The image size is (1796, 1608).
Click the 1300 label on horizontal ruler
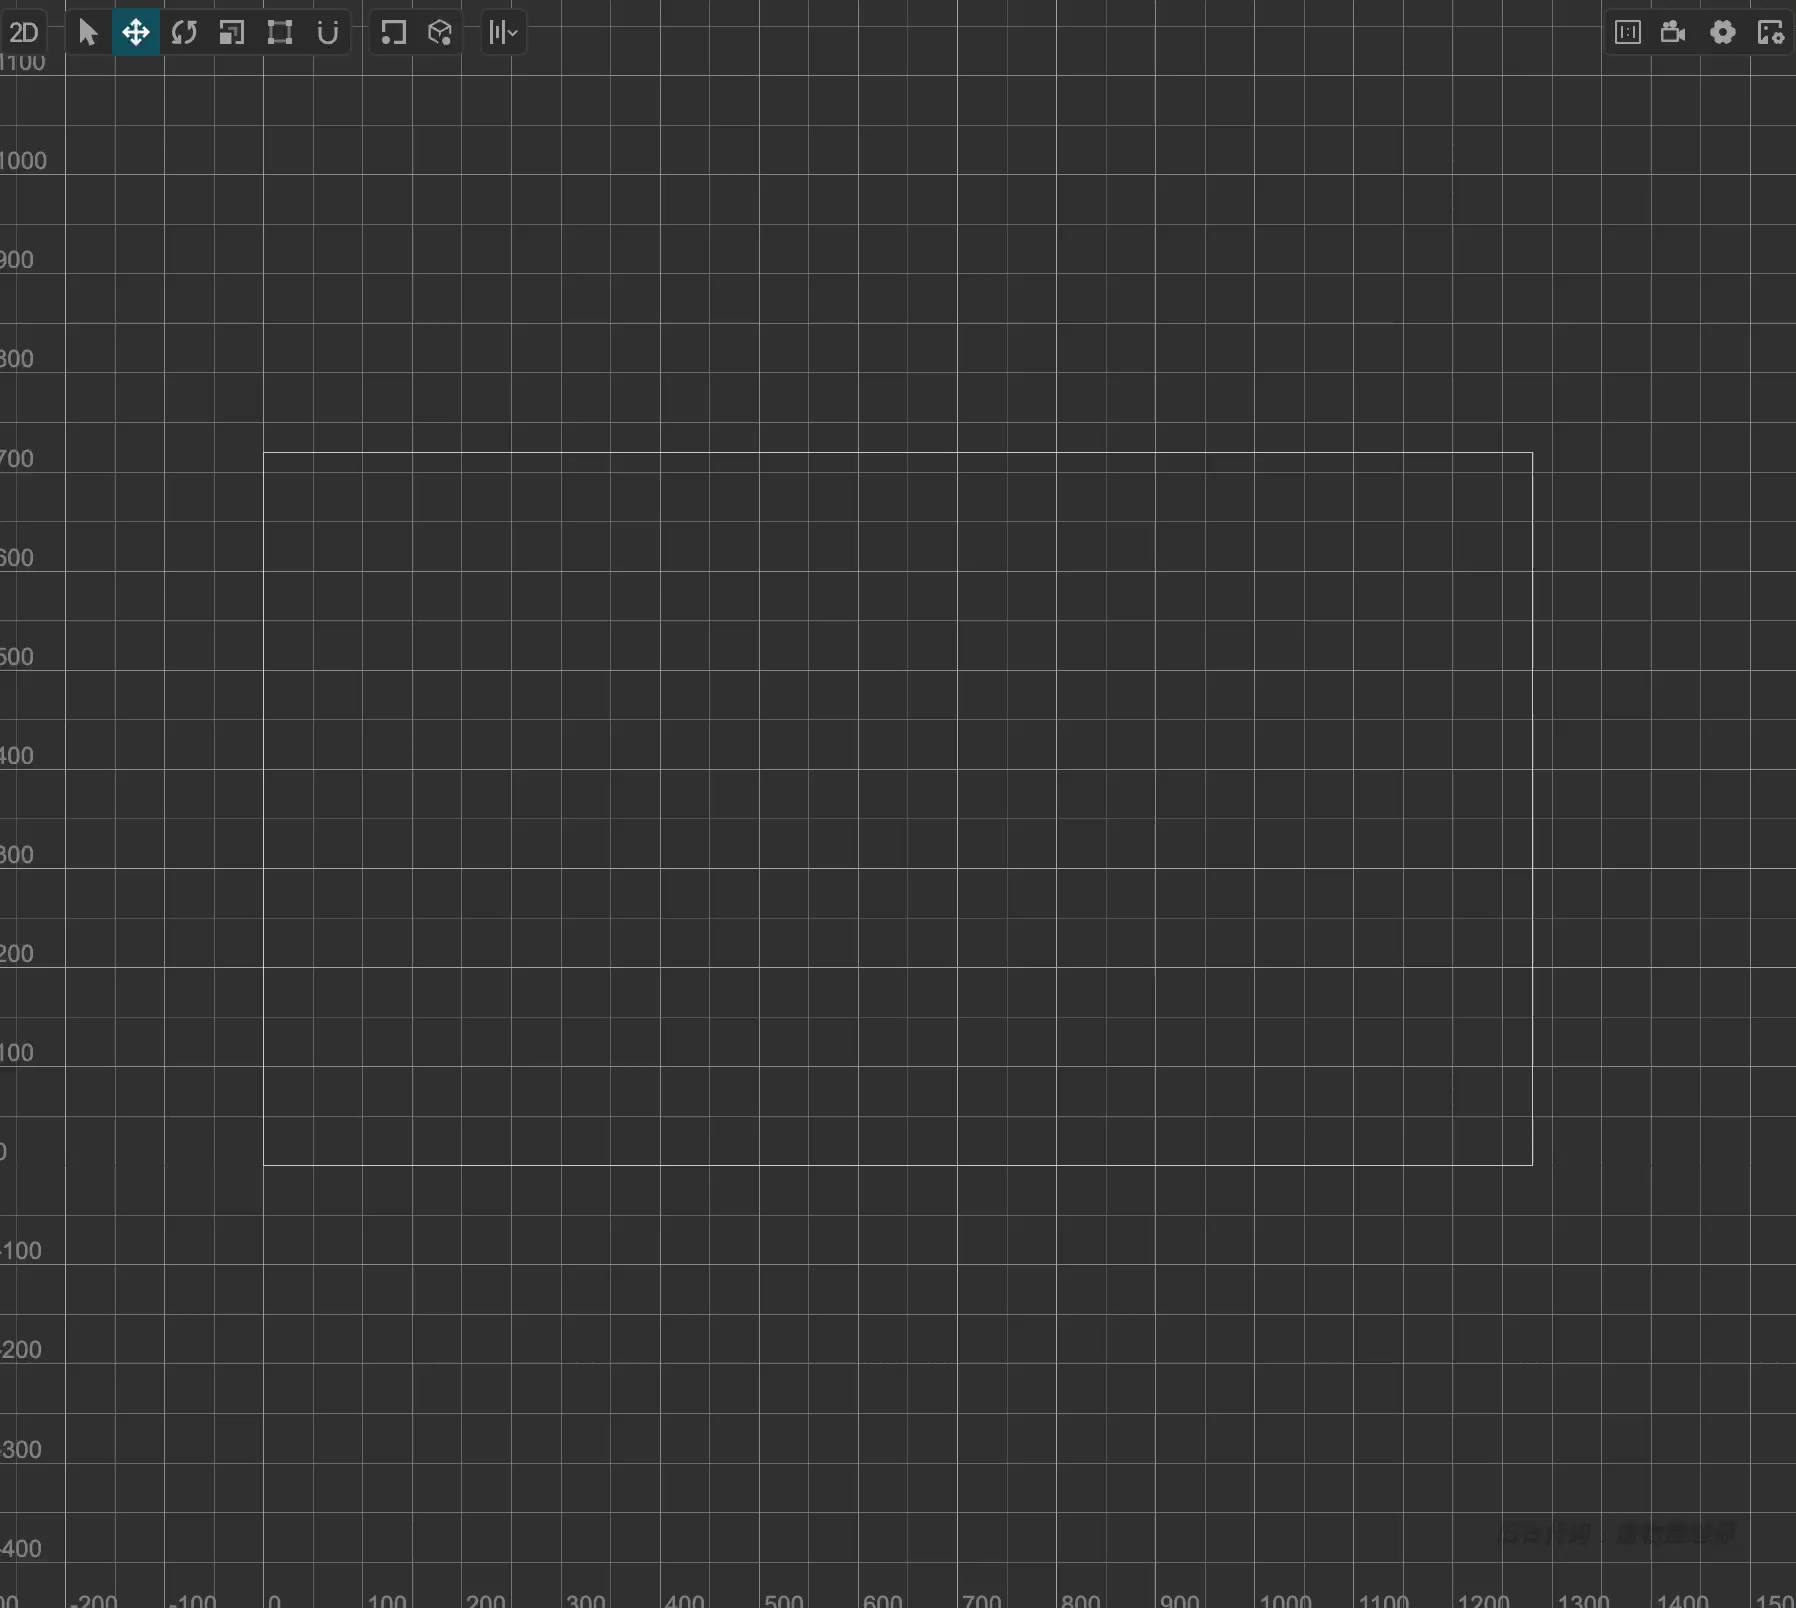tap(1582, 1598)
